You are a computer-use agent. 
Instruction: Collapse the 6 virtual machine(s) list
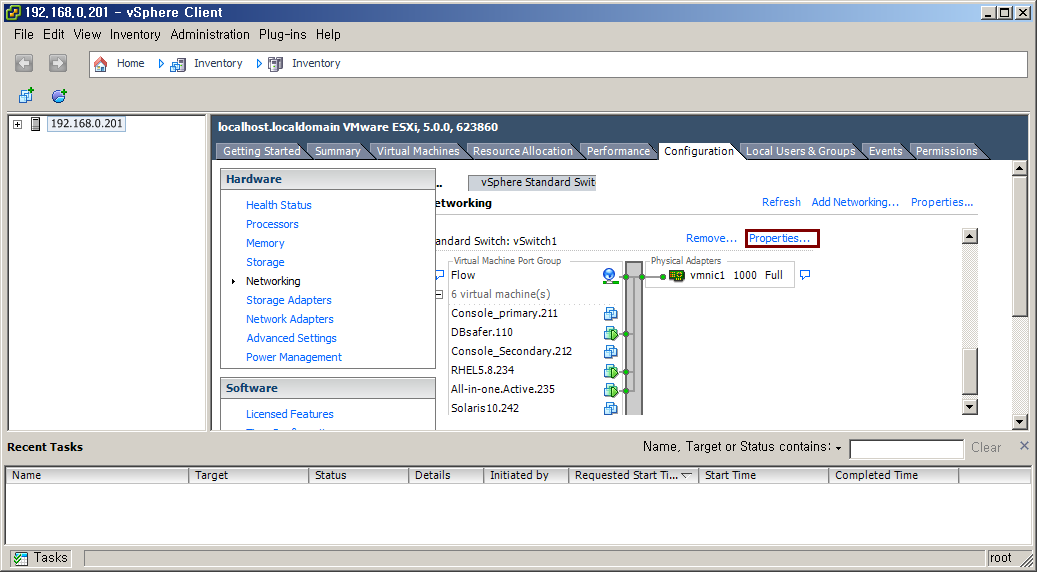click(x=439, y=294)
